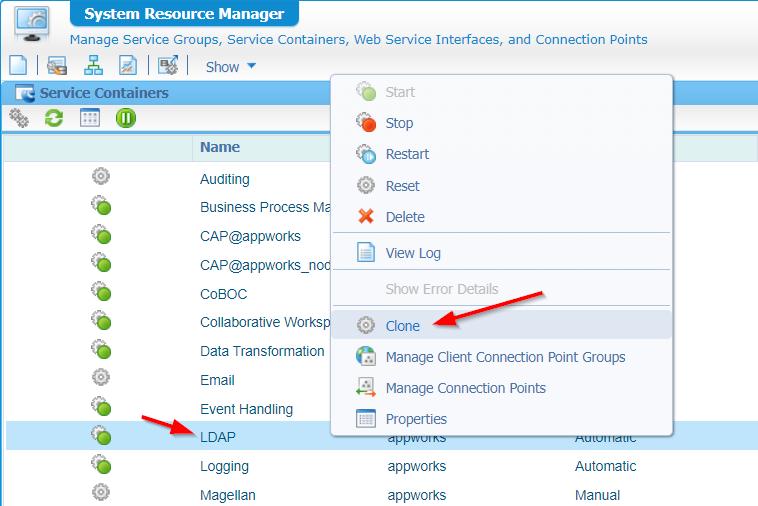Image resolution: width=758 pixels, height=506 pixels.
Task: Click the chart report toolbar icon
Action: tap(128, 66)
